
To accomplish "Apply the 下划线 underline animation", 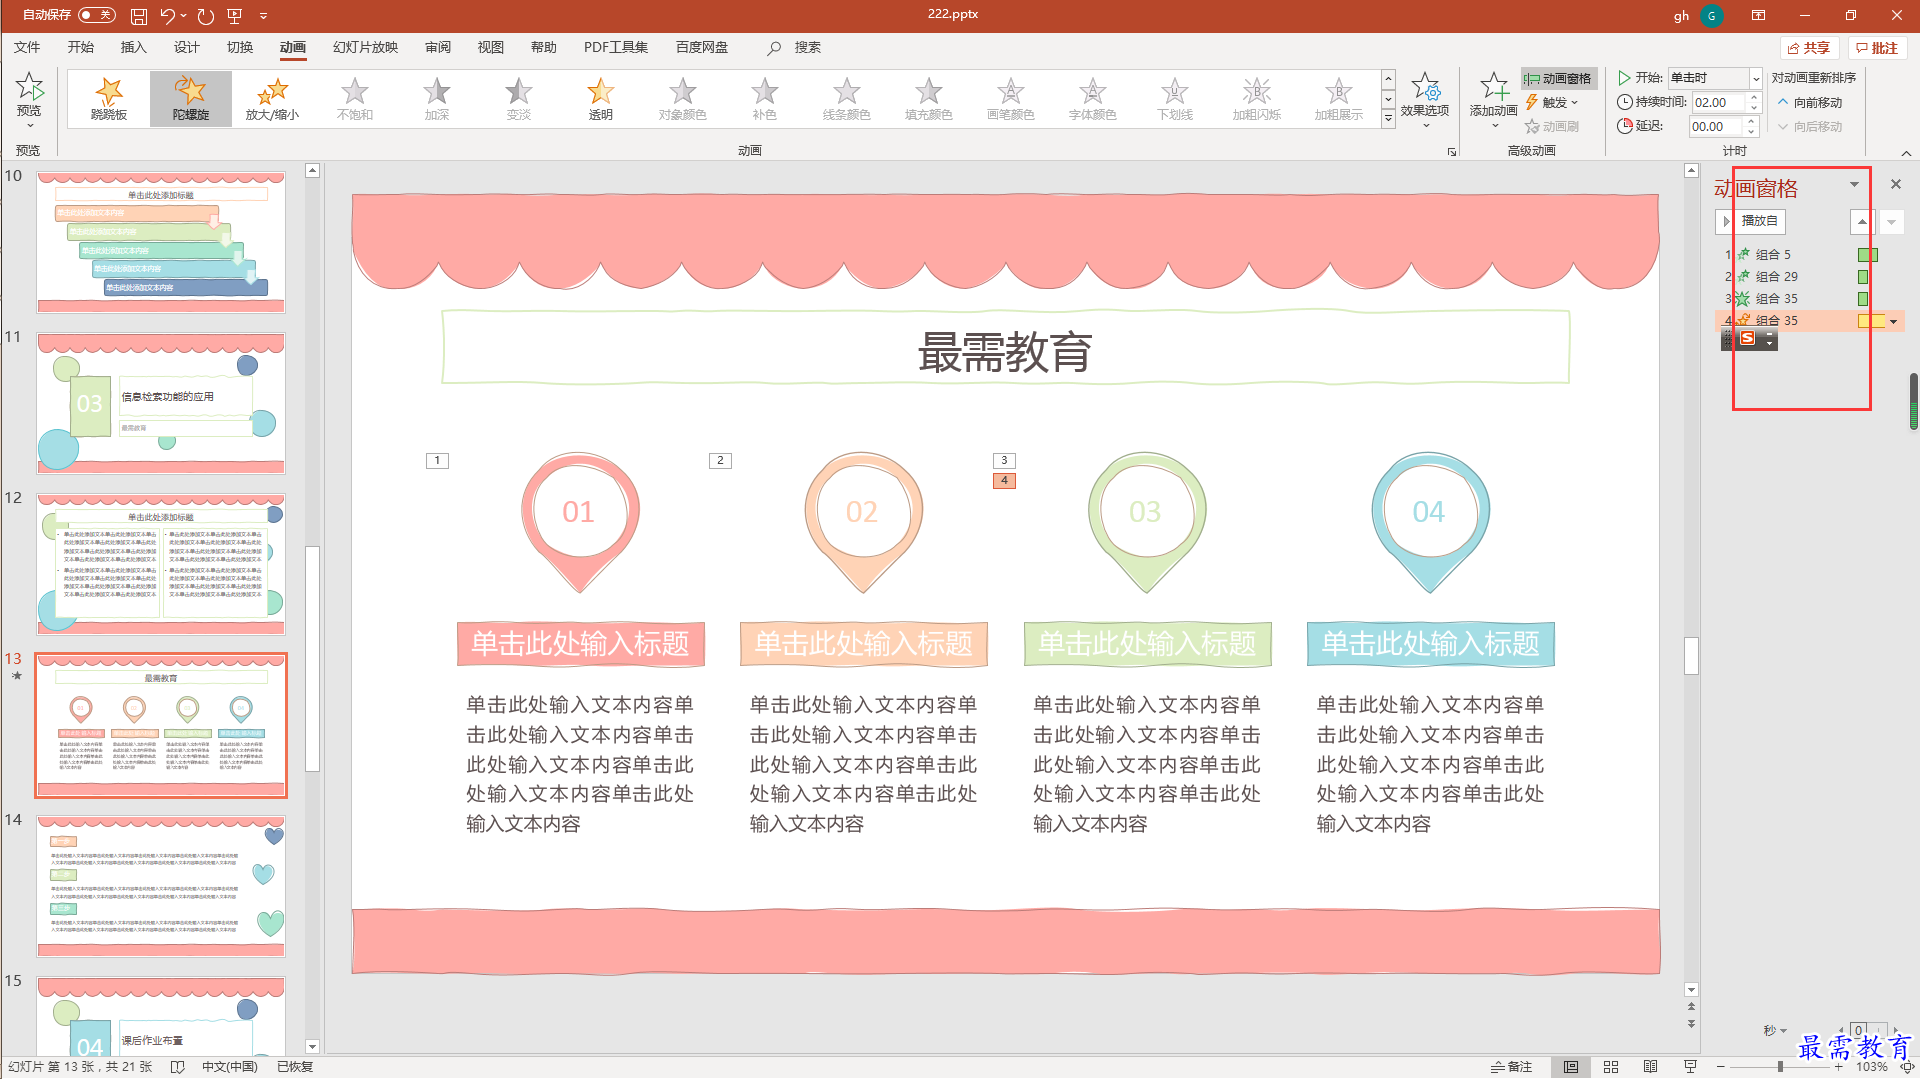I will coord(1175,99).
